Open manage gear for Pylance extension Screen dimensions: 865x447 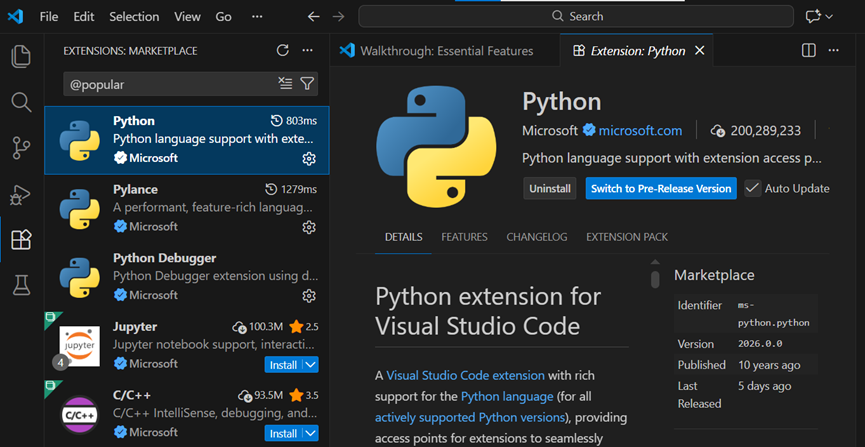click(309, 227)
